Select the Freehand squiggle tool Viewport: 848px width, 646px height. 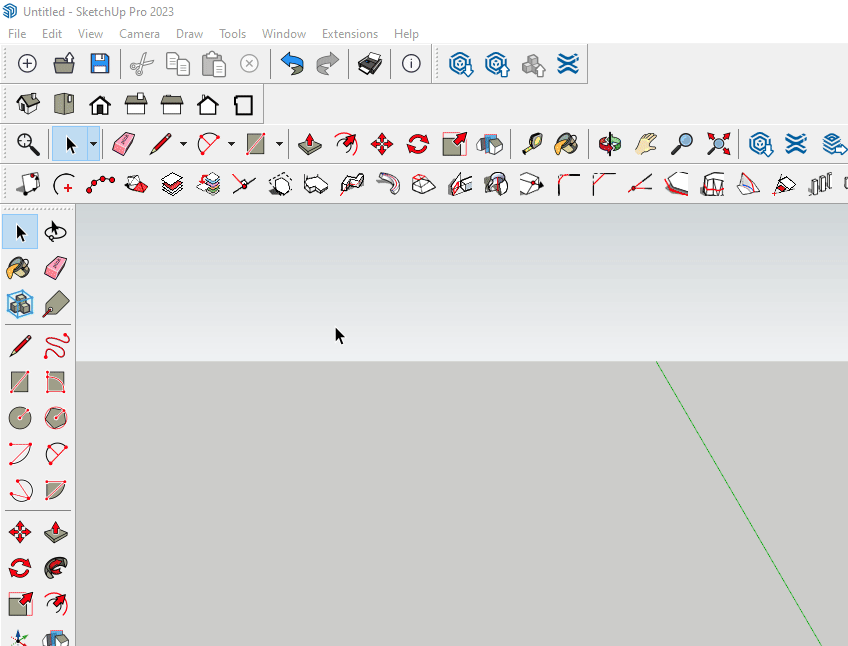click(x=56, y=346)
